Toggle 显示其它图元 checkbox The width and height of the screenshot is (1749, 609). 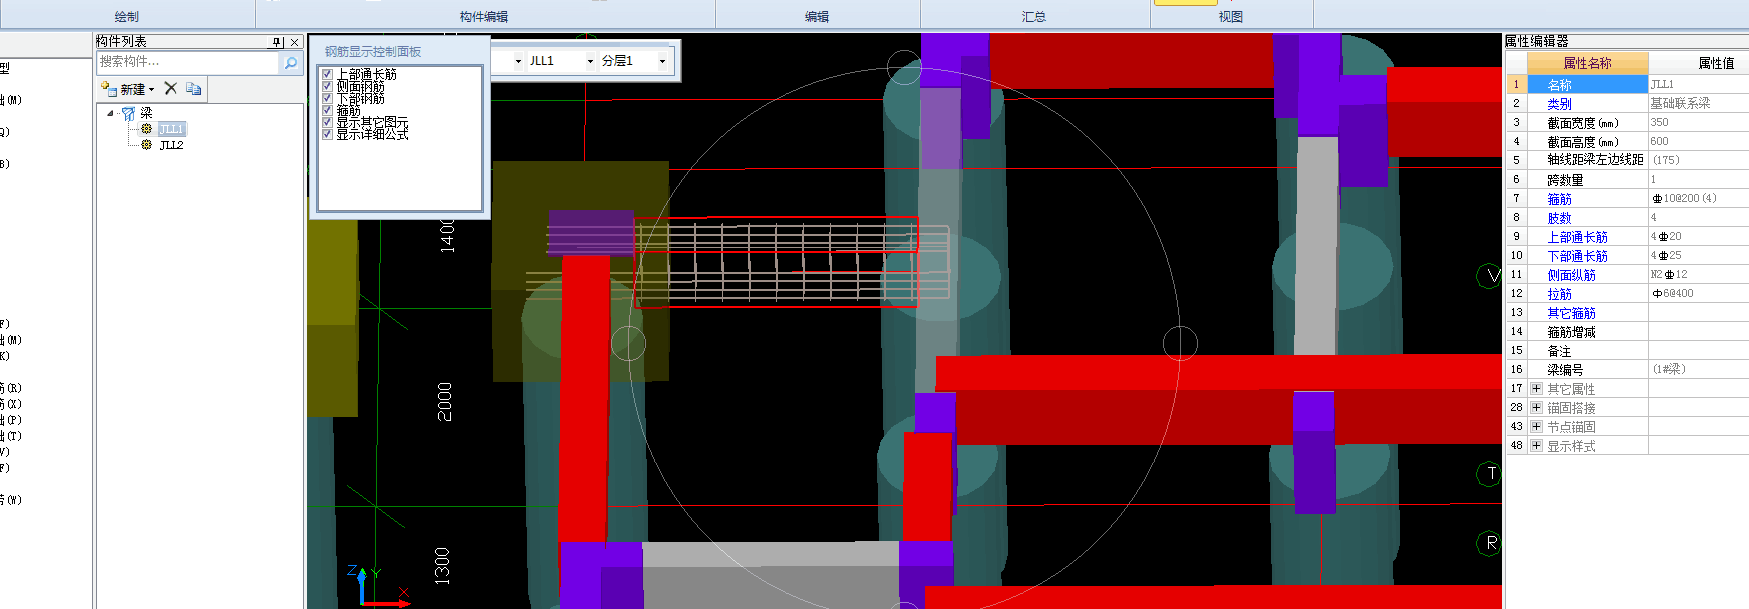pos(327,122)
